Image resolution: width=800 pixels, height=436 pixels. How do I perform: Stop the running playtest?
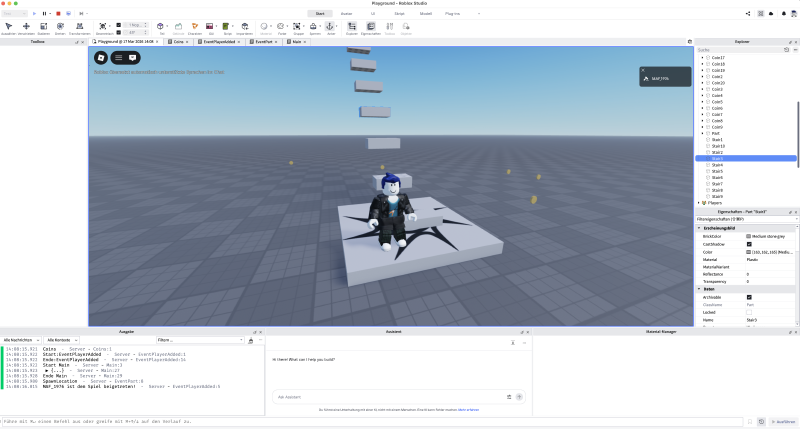click(58, 14)
